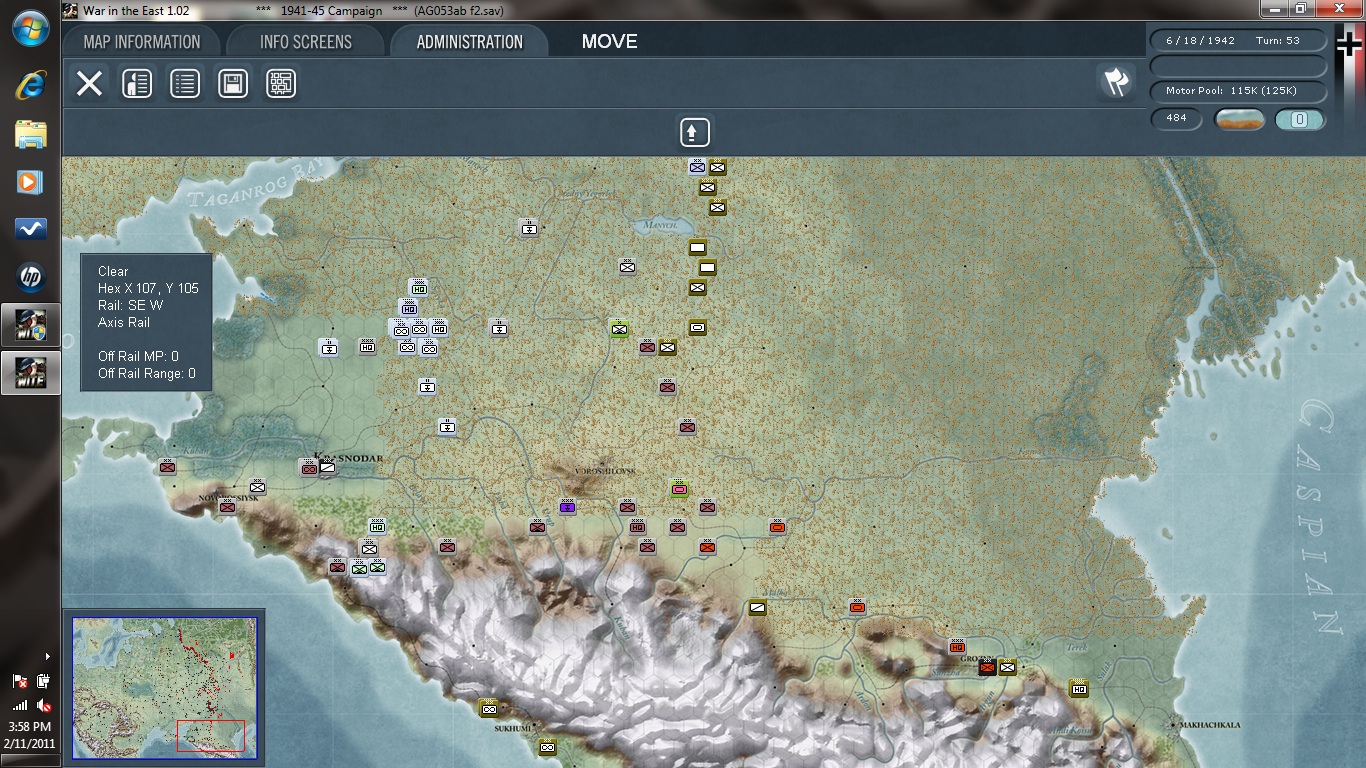Launch Internet Explorer from taskbar
The image size is (1366, 768).
tap(30, 85)
